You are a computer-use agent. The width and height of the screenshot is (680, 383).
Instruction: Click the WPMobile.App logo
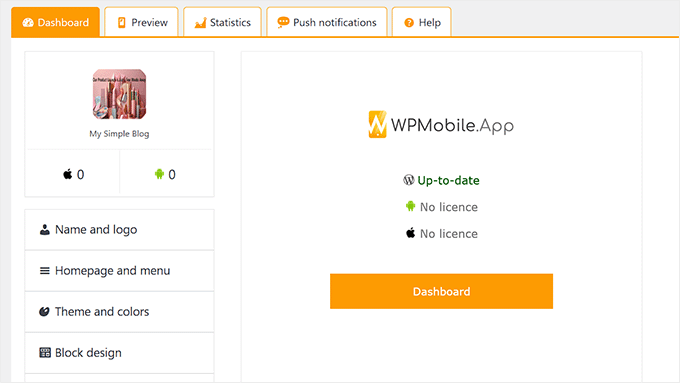441,125
